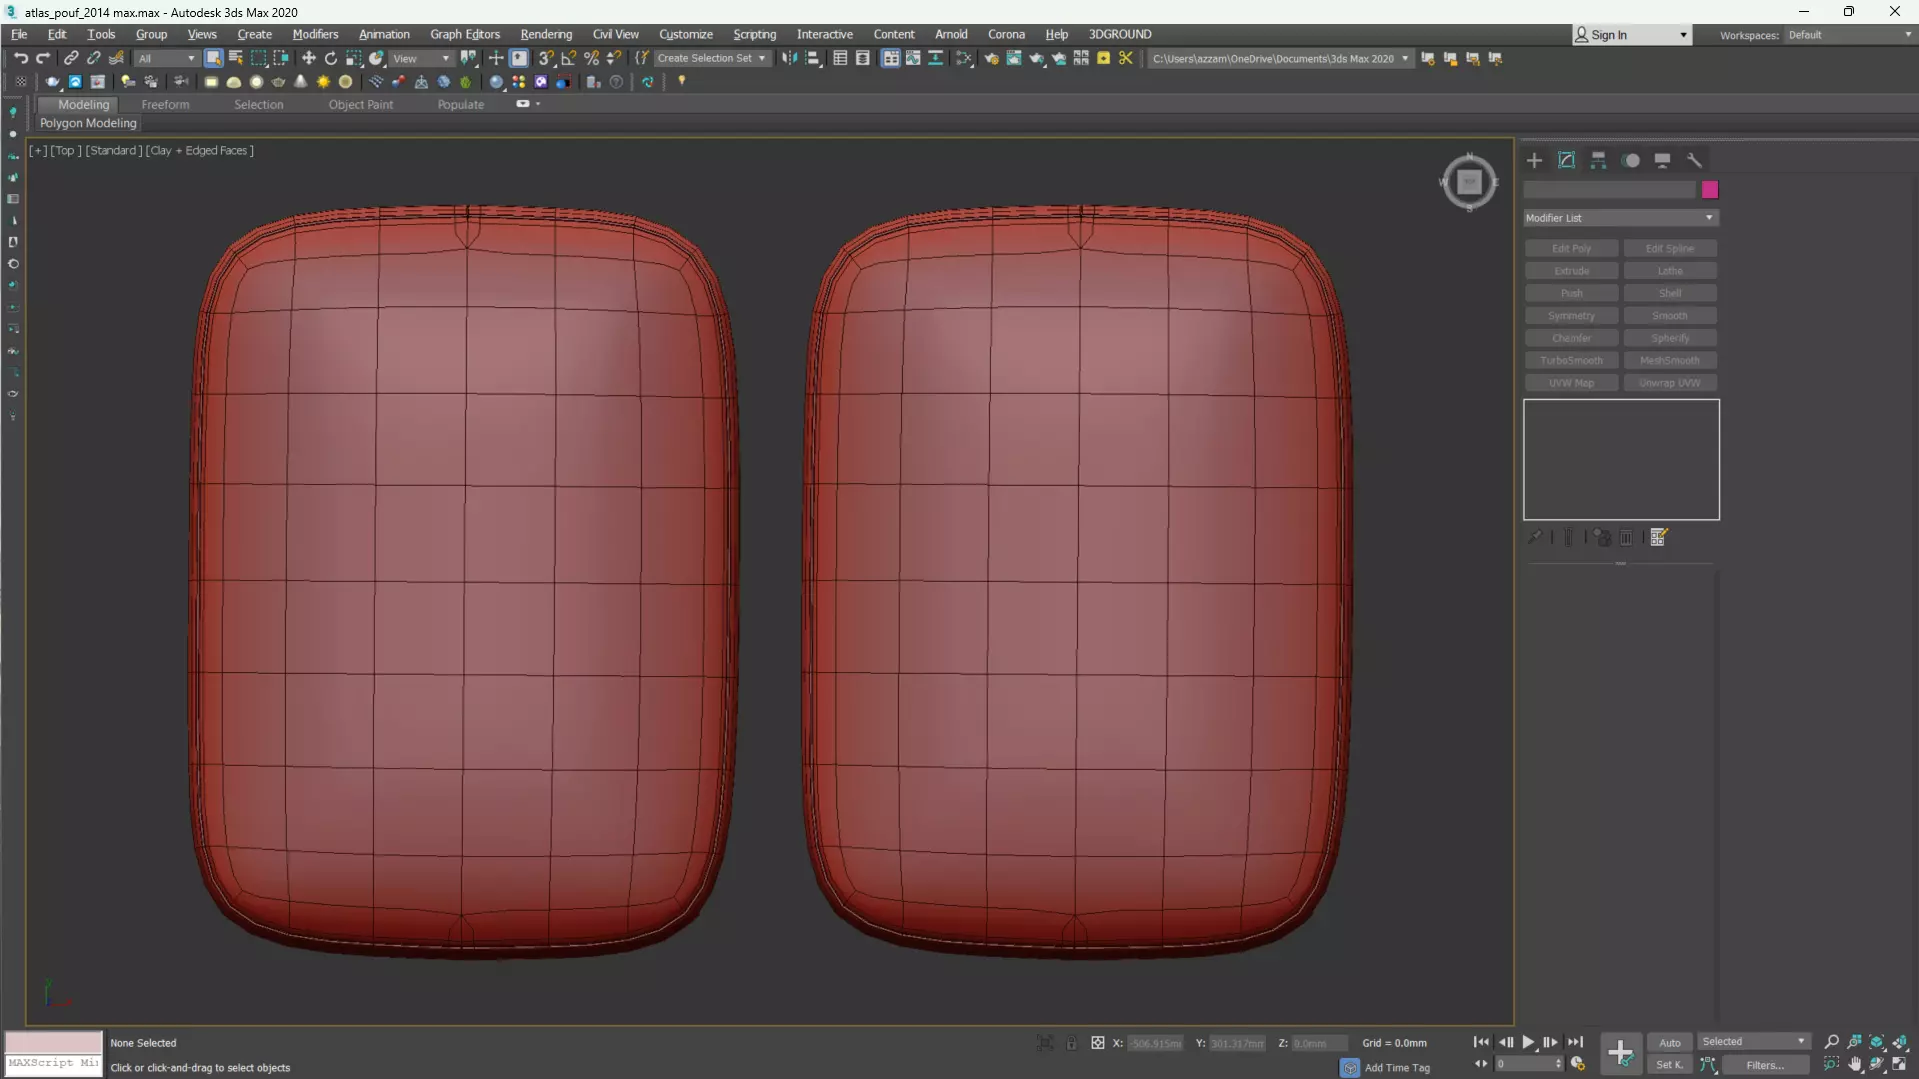The width and height of the screenshot is (1919, 1079).
Task: Toggle Absolute/Offset transform type-in mode
Action: coord(1098,1043)
